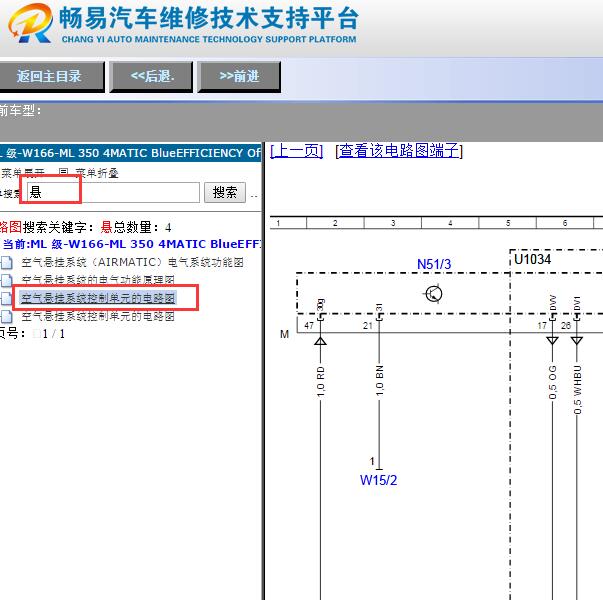Go back with the <<后退. button
603x600 pixels.
151,77
